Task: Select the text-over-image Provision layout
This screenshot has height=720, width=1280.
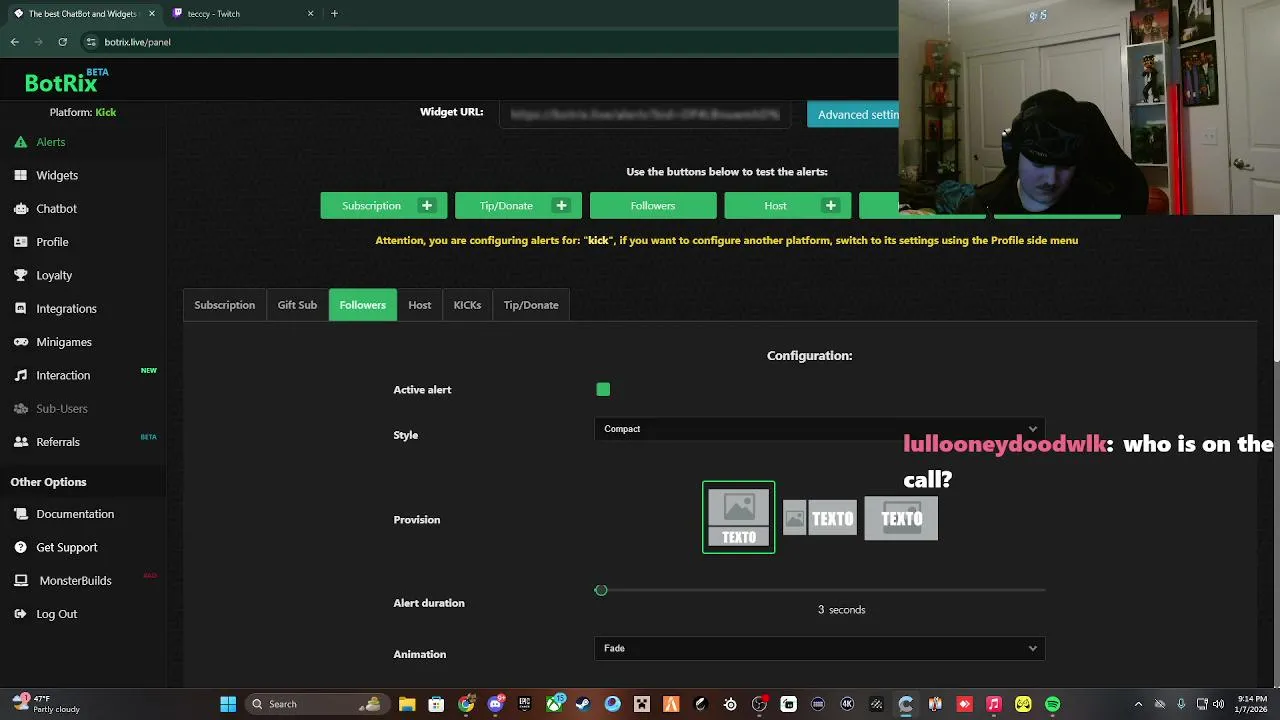Action: [x=901, y=518]
